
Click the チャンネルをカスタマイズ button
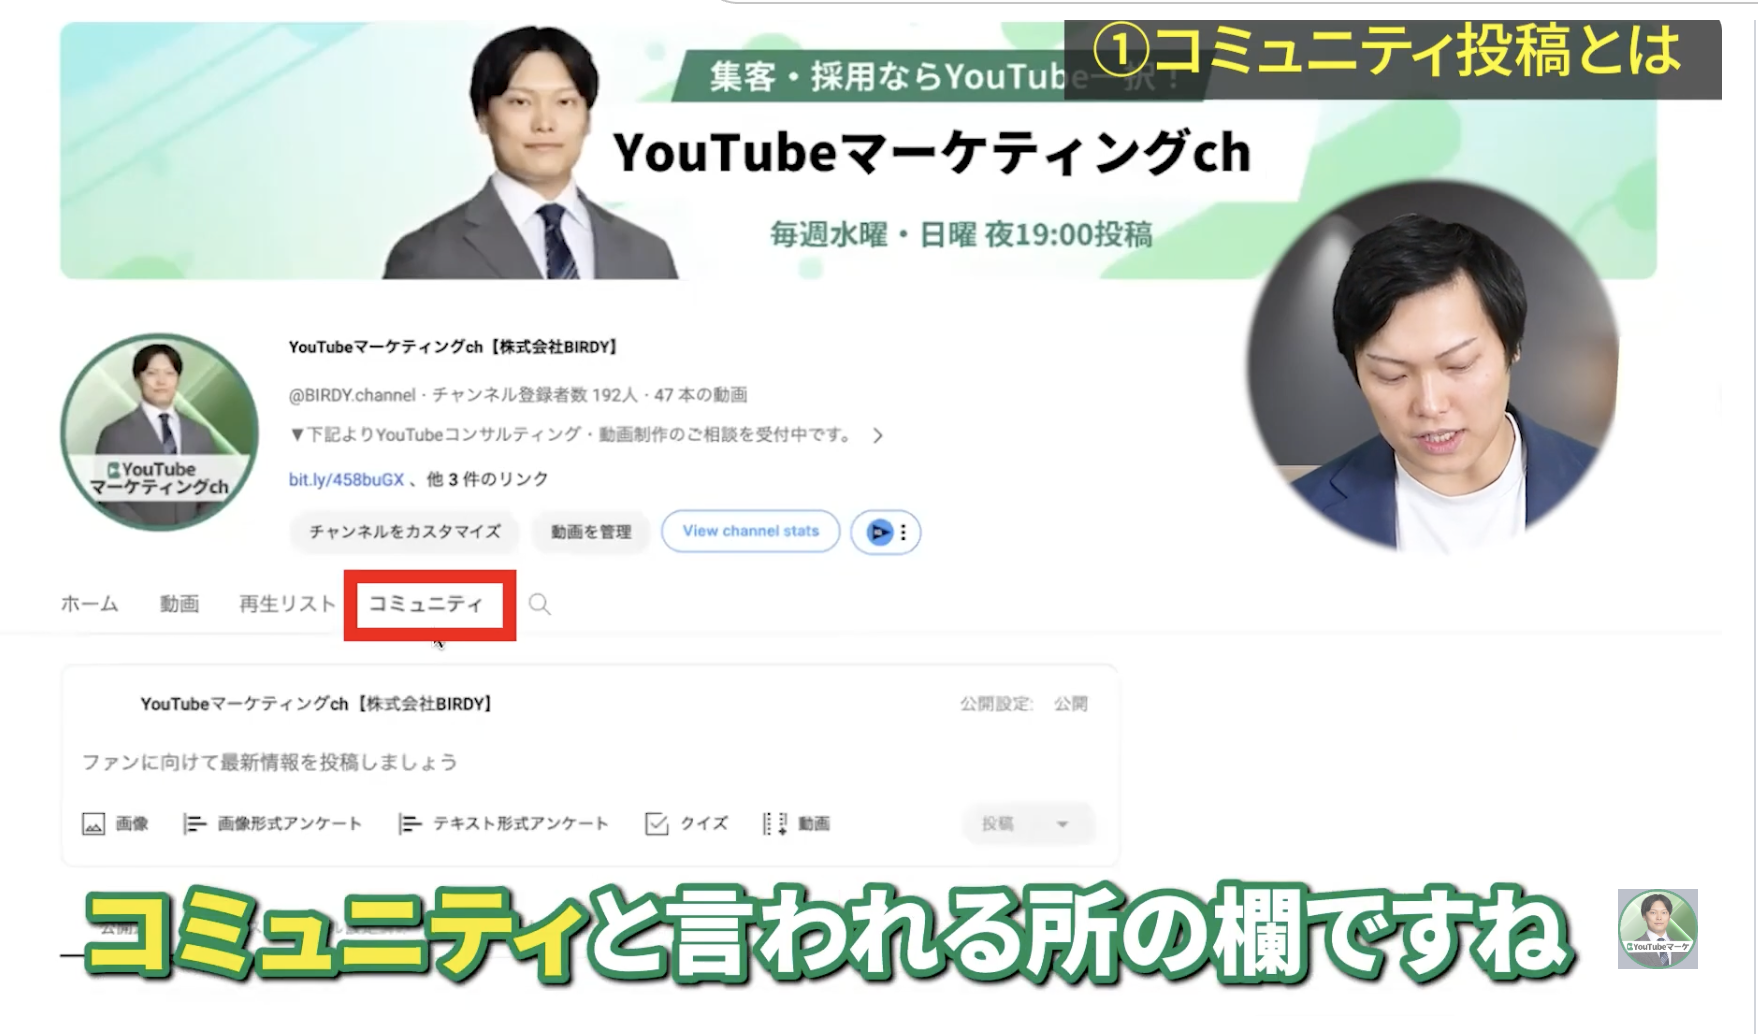403,532
